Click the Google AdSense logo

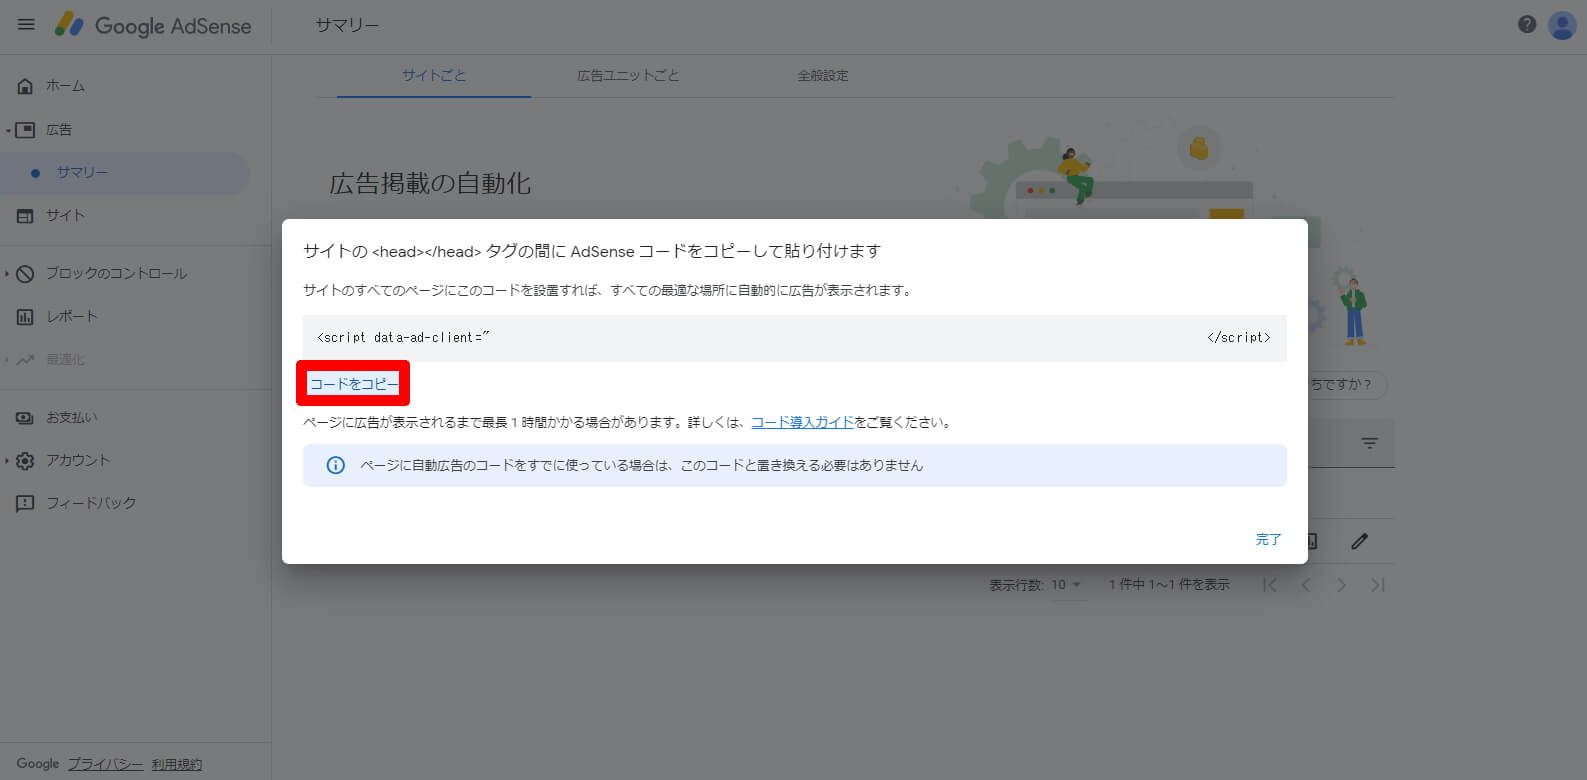coord(153,25)
